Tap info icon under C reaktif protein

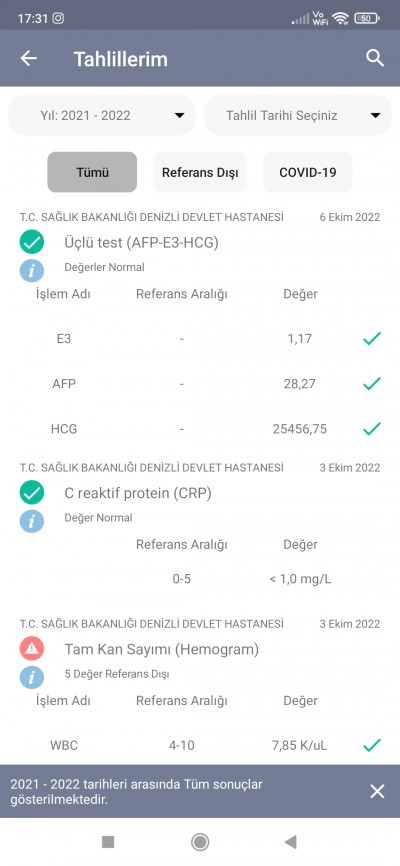(31, 522)
